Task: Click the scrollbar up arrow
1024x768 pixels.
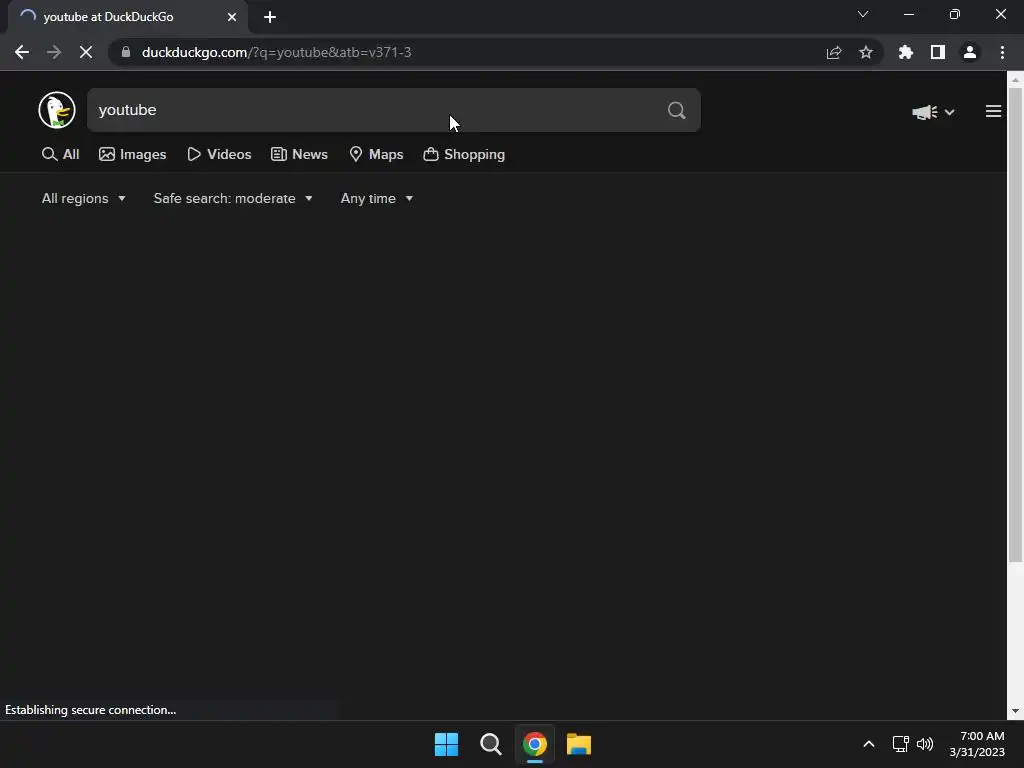Action: 1015,80
